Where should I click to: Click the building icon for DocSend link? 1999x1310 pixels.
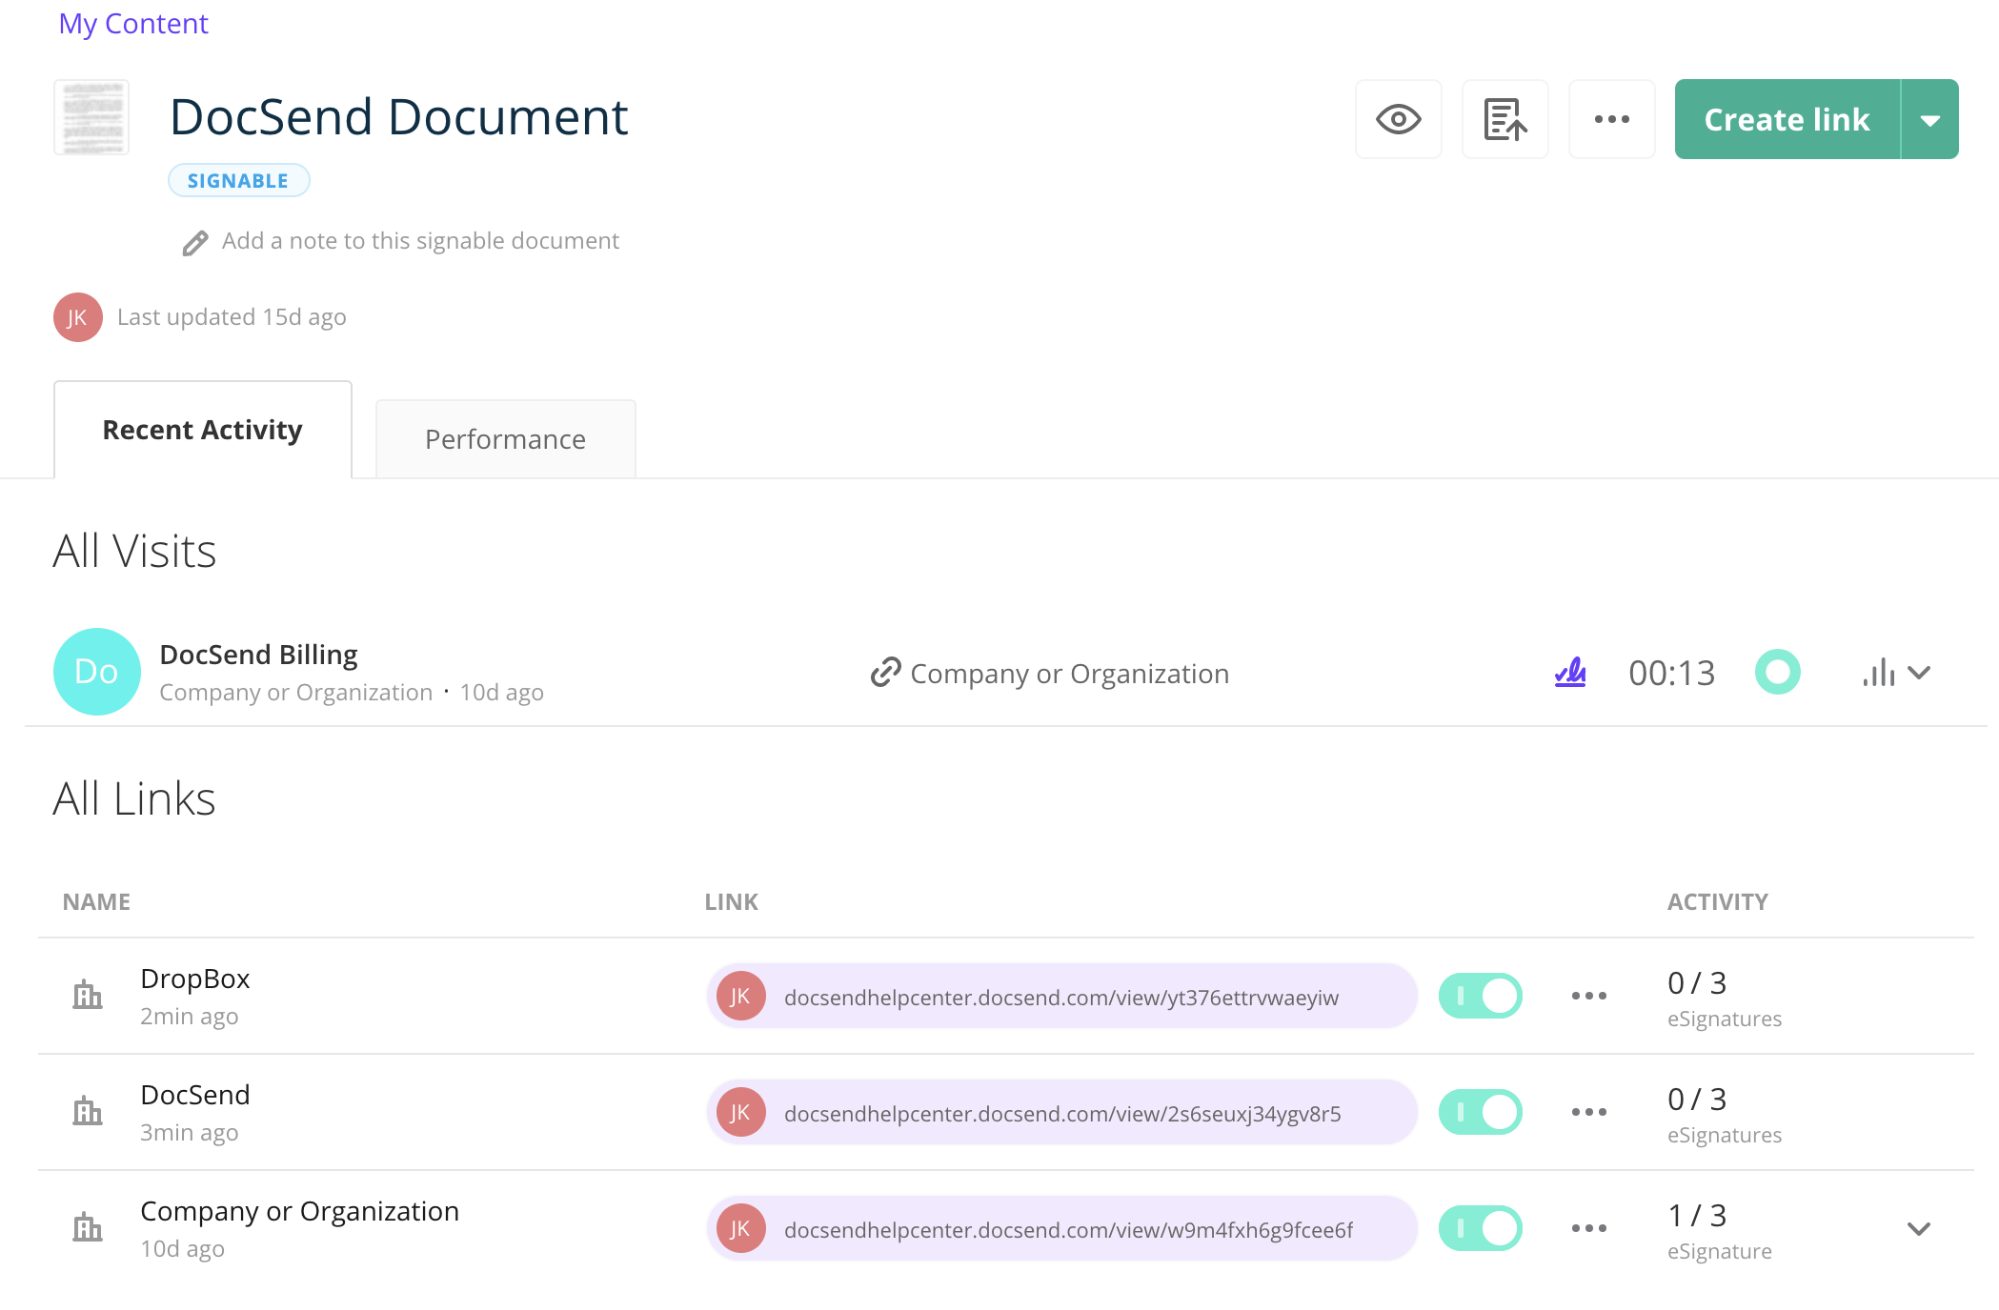coord(87,1111)
